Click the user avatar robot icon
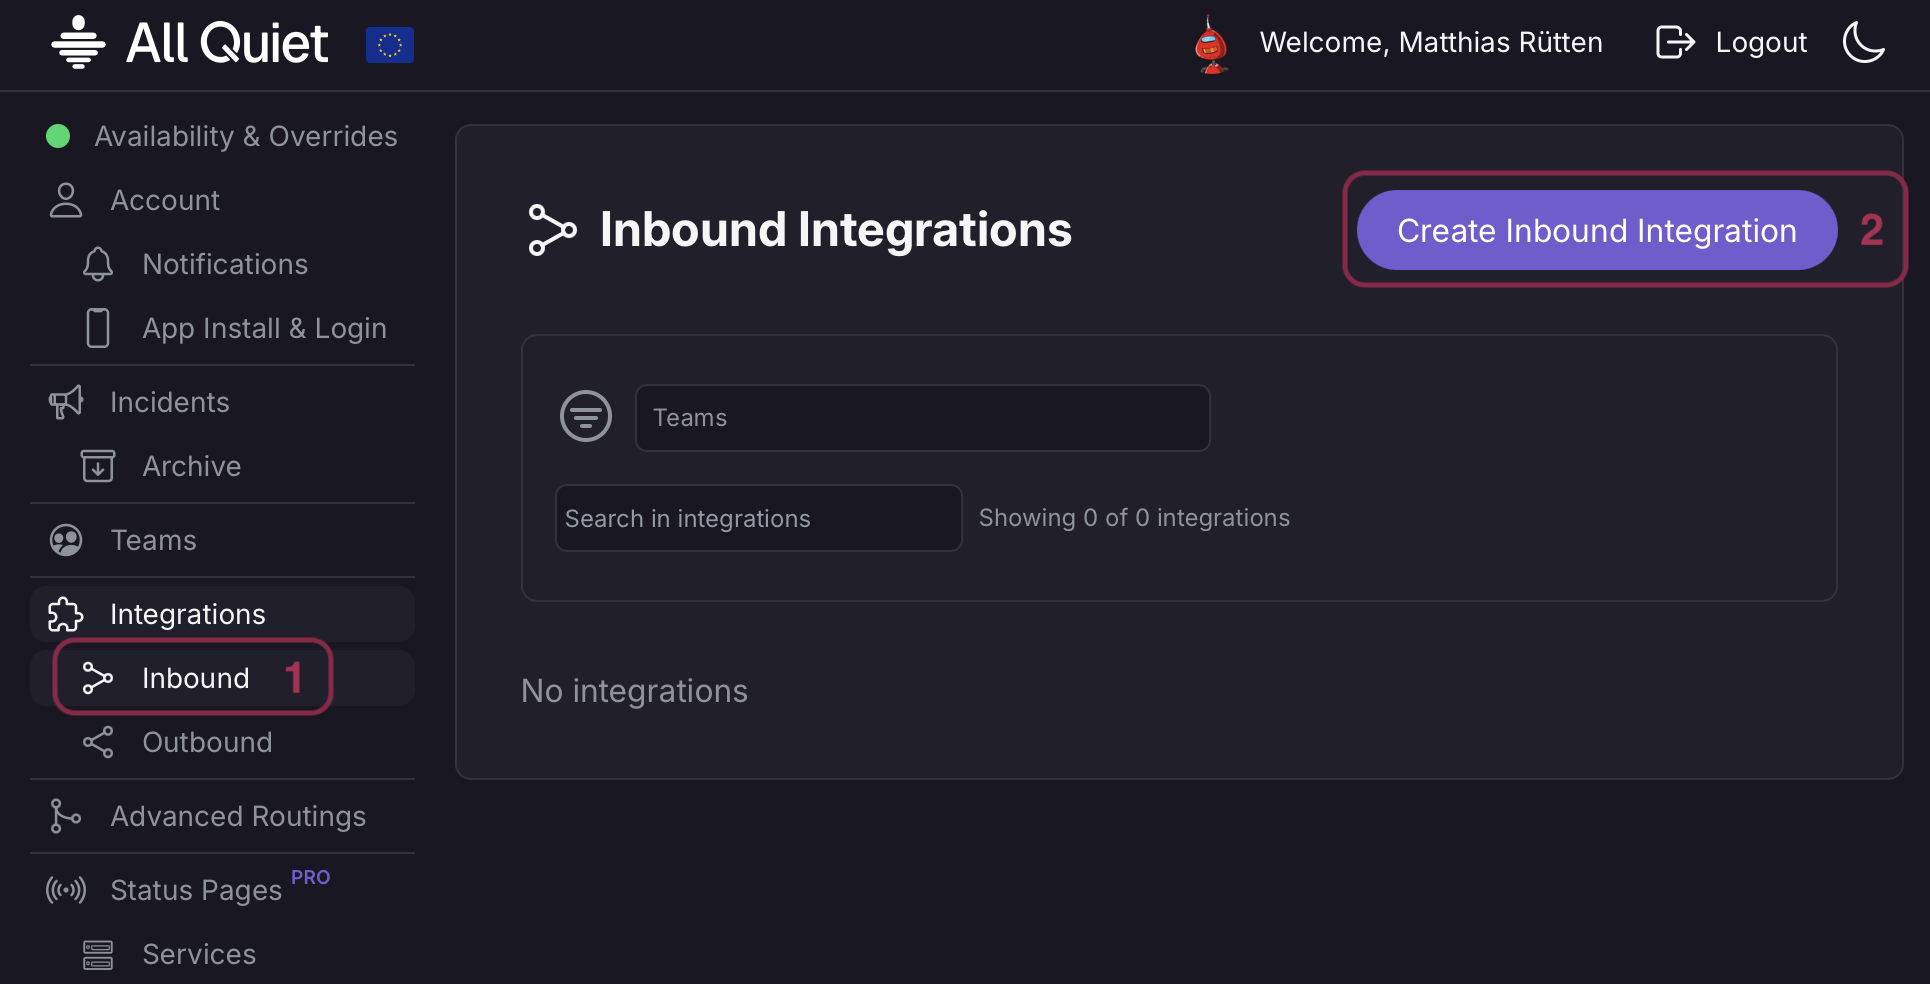1930x984 pixels. tap(1211, 45)
